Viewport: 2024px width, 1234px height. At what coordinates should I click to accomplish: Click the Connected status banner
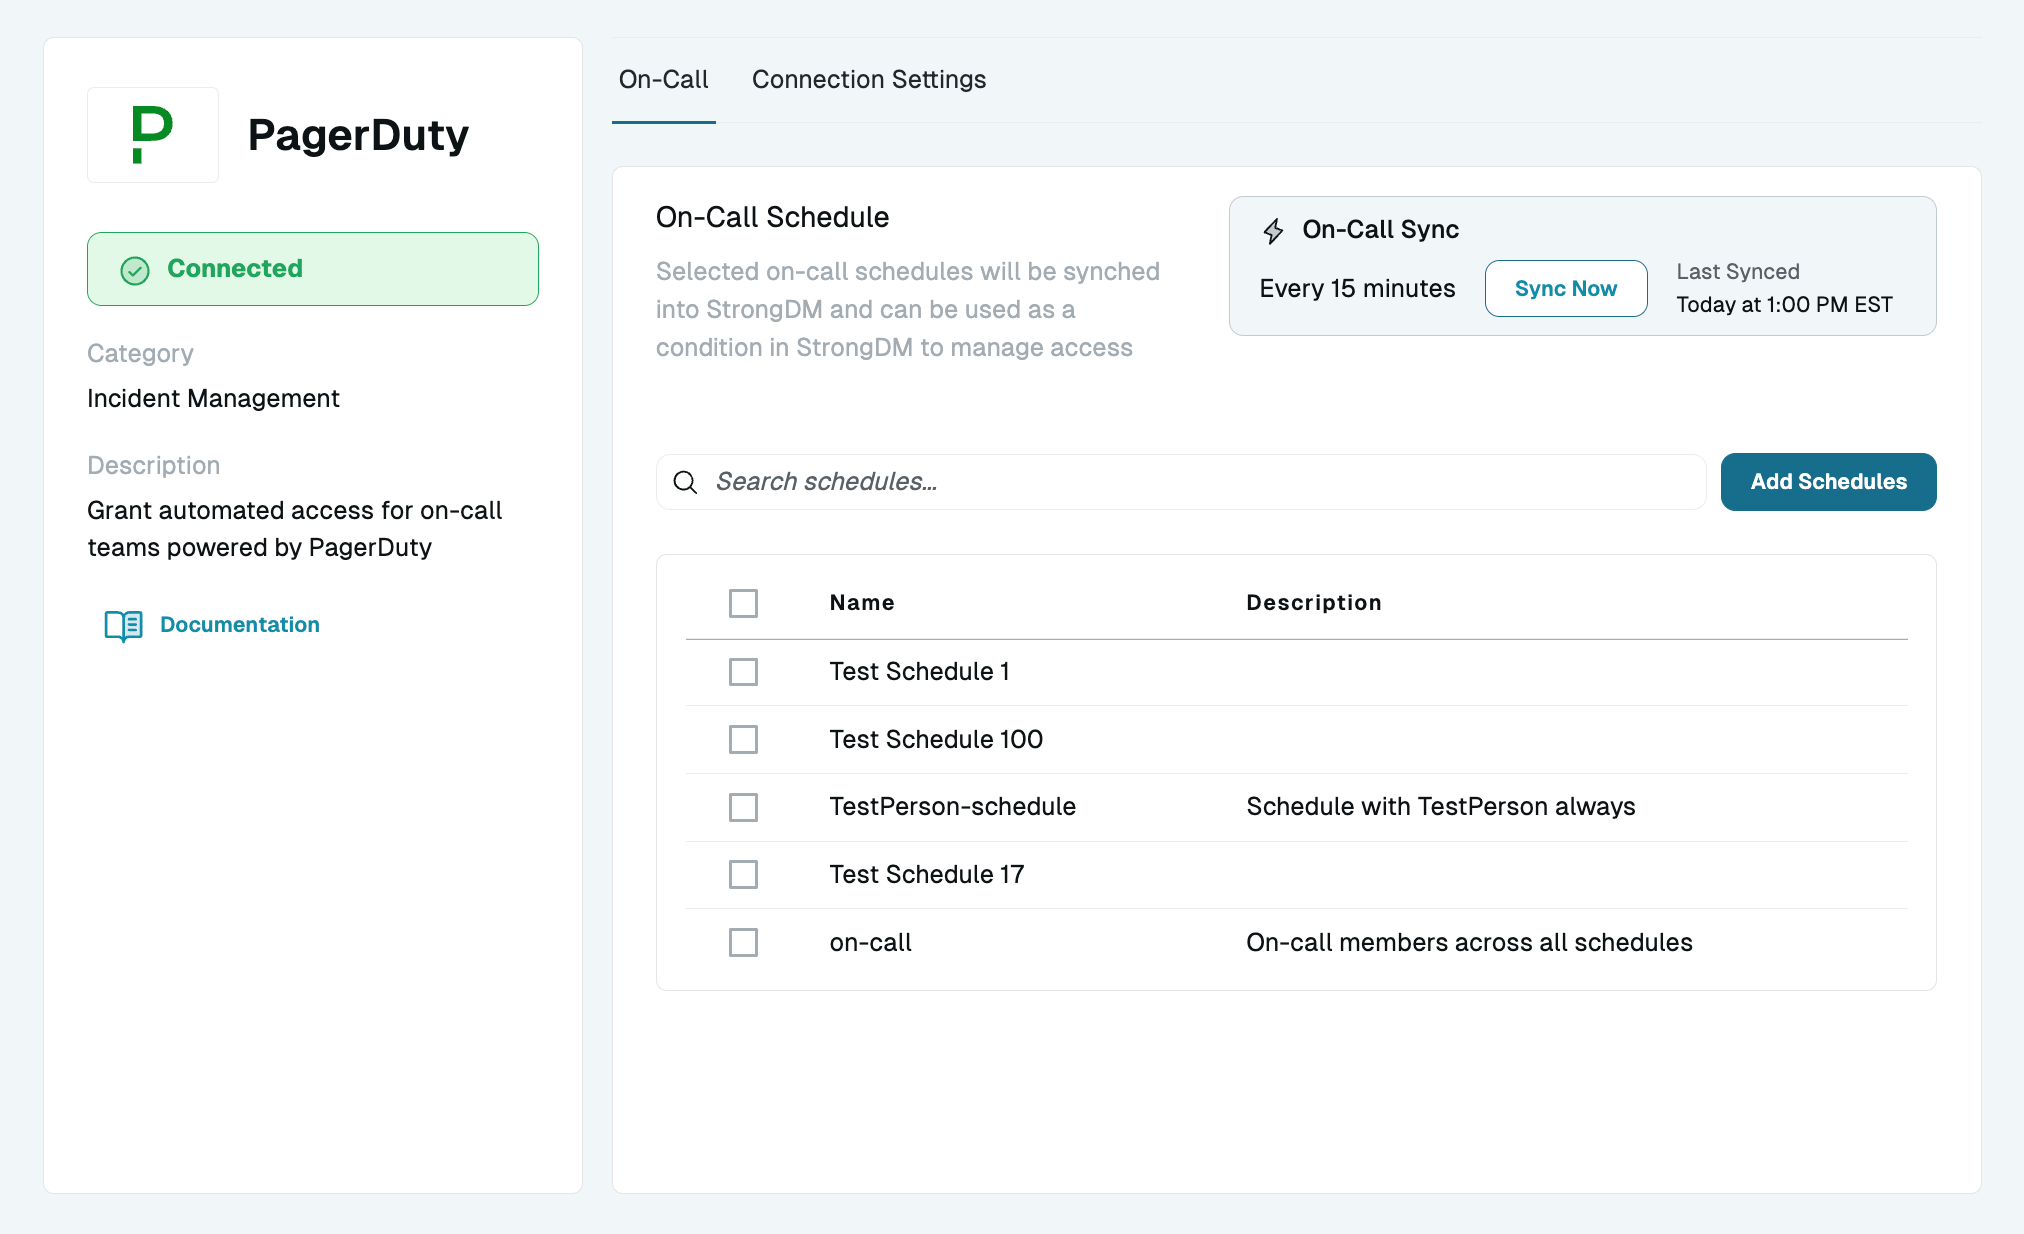(313, 269)
